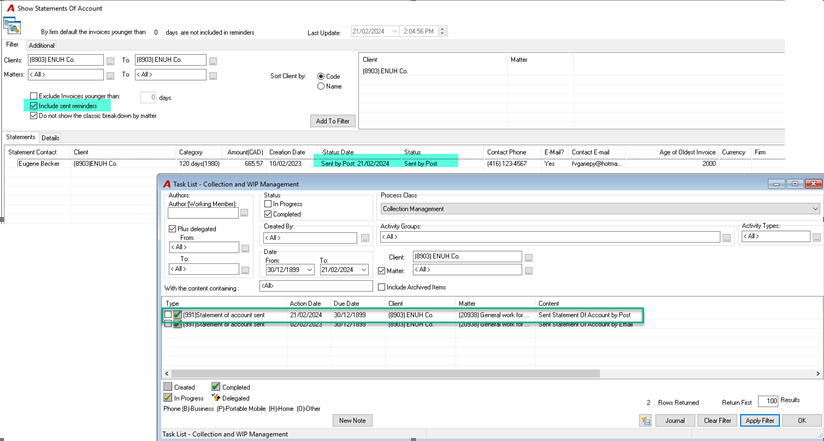Open browse button for delegated From field

coord(245,248)
